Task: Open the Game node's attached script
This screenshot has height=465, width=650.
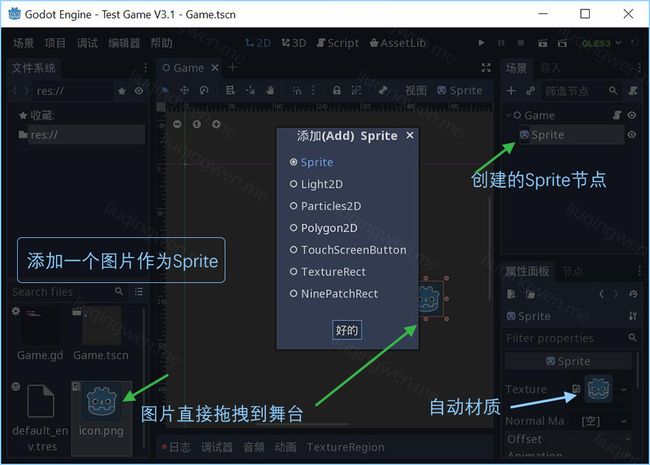Action: pos(617,115)
